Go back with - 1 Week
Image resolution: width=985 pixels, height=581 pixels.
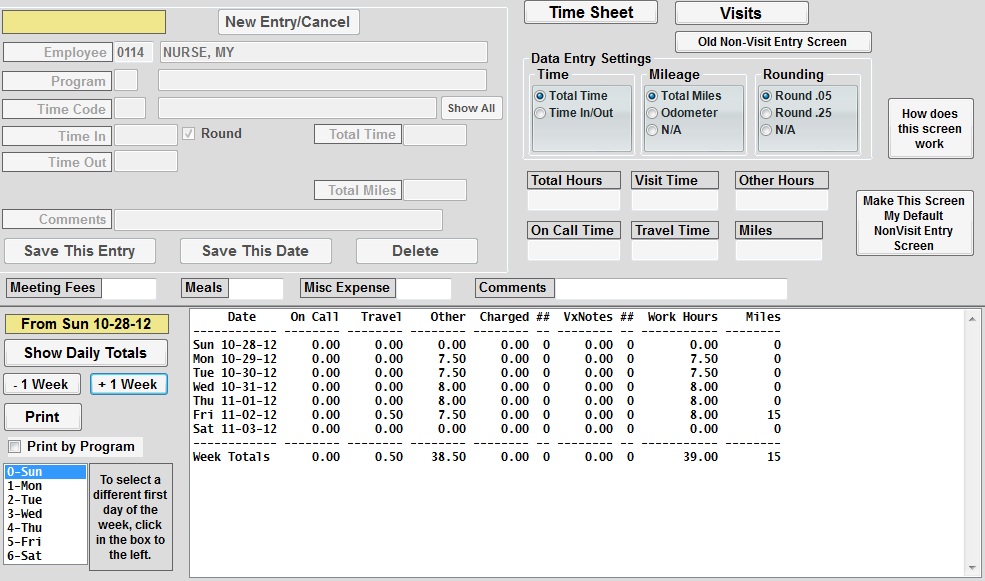pyautogui.click(x=42, y=384)
